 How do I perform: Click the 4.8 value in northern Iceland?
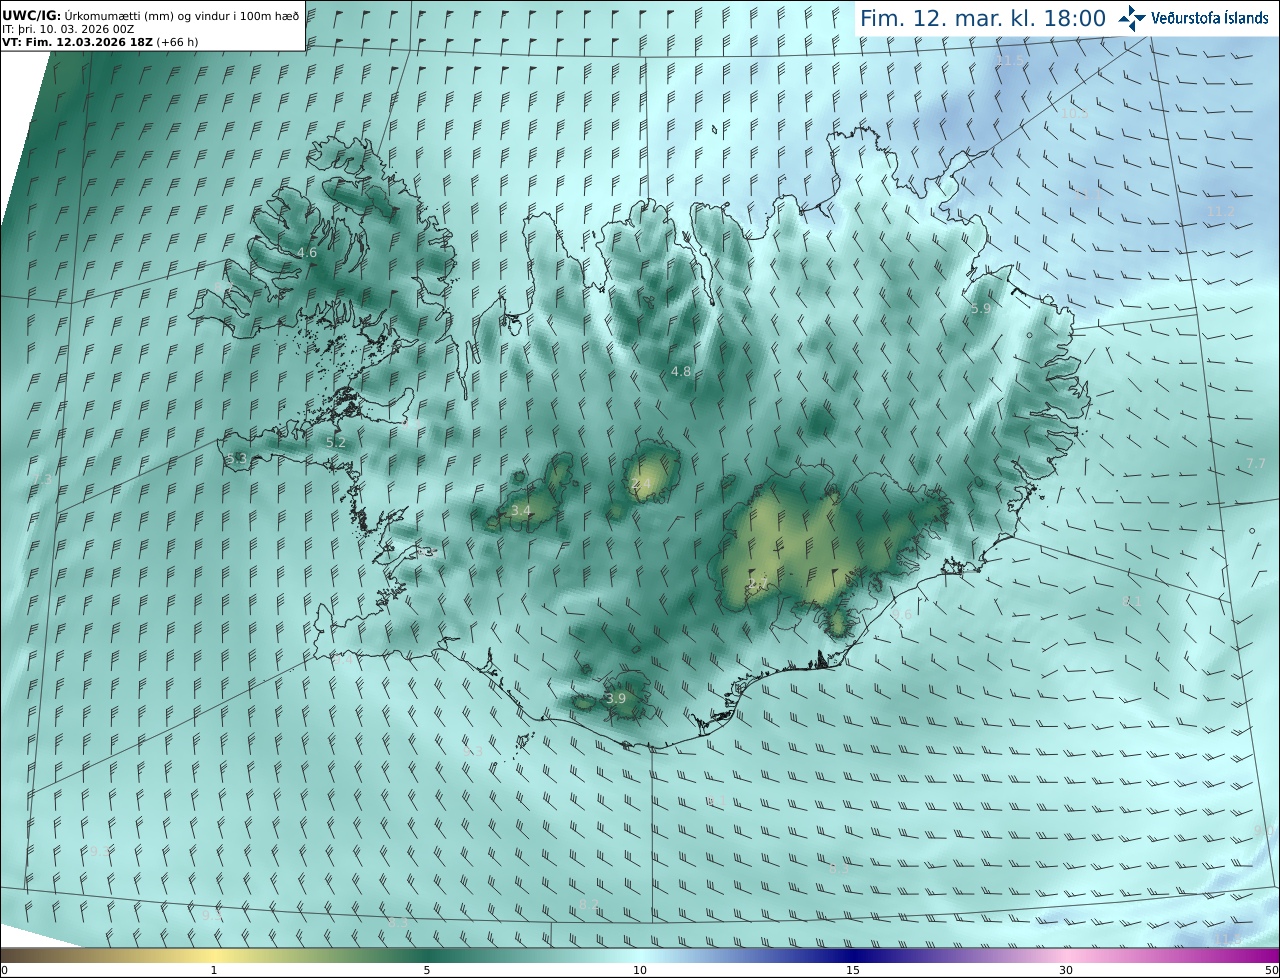pyautogui.click(x=681, y=371)
